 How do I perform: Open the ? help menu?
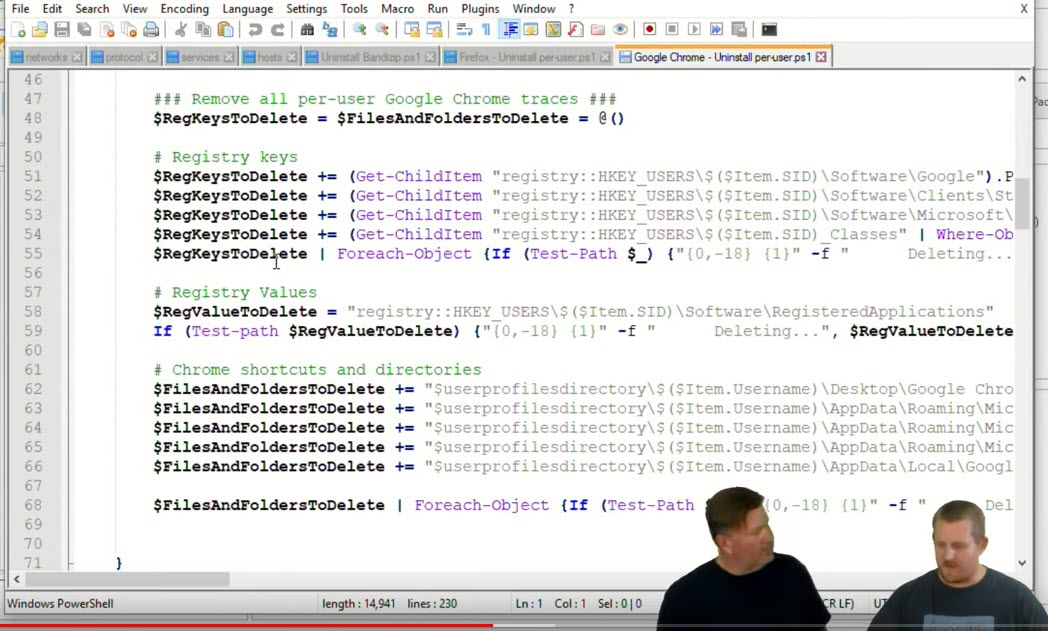pyautogui.click(x=571, y=9)
